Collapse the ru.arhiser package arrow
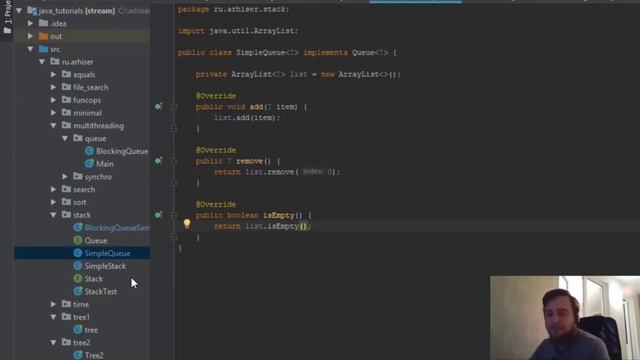 coord(42,62)
